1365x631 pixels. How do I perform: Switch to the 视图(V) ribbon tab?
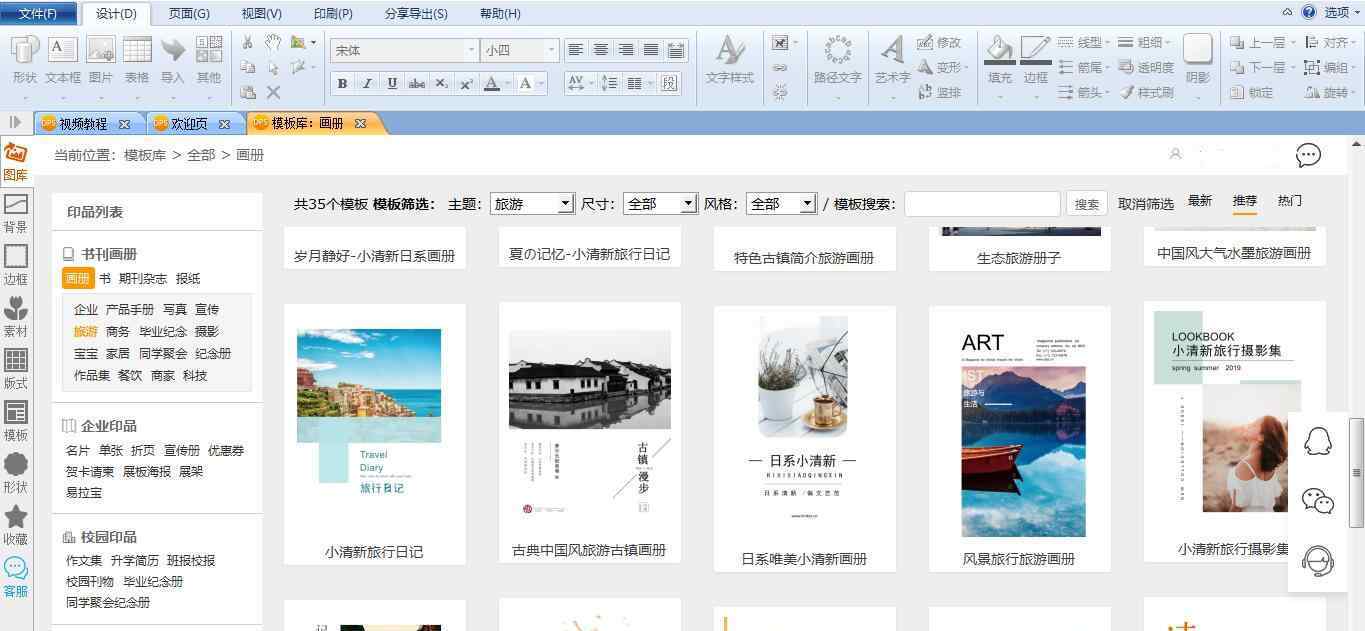262,13
